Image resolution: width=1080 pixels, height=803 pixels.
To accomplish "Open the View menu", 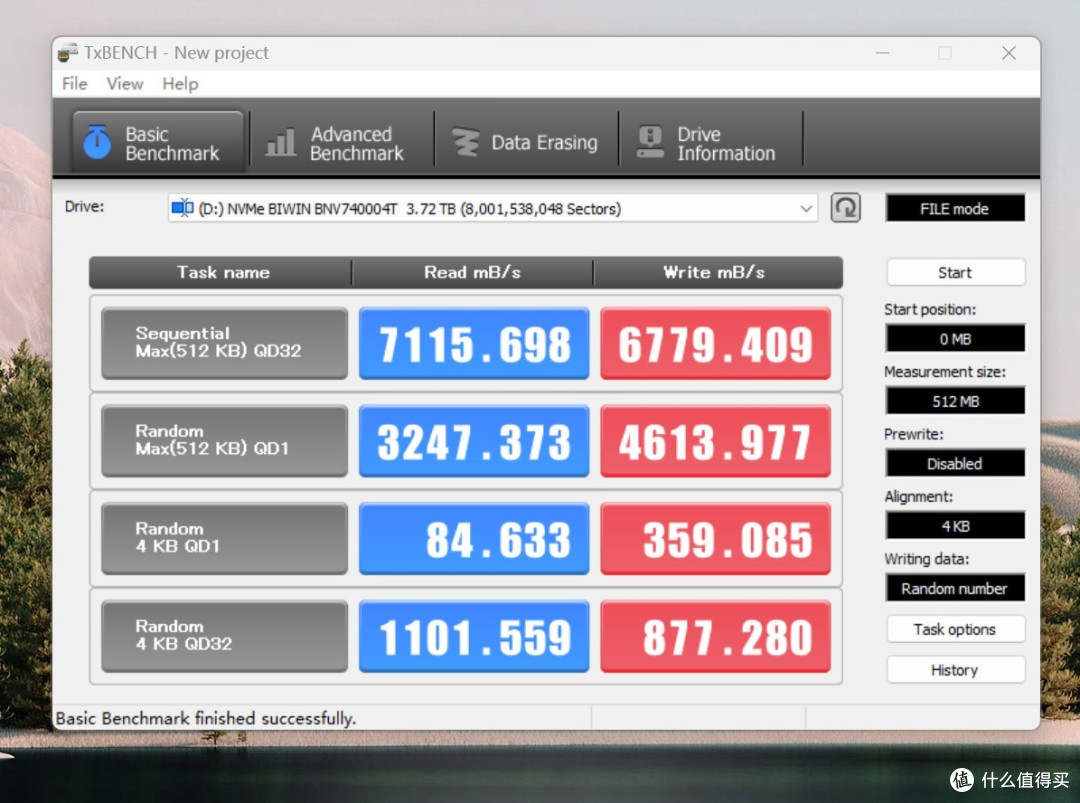I will [125, 84].
